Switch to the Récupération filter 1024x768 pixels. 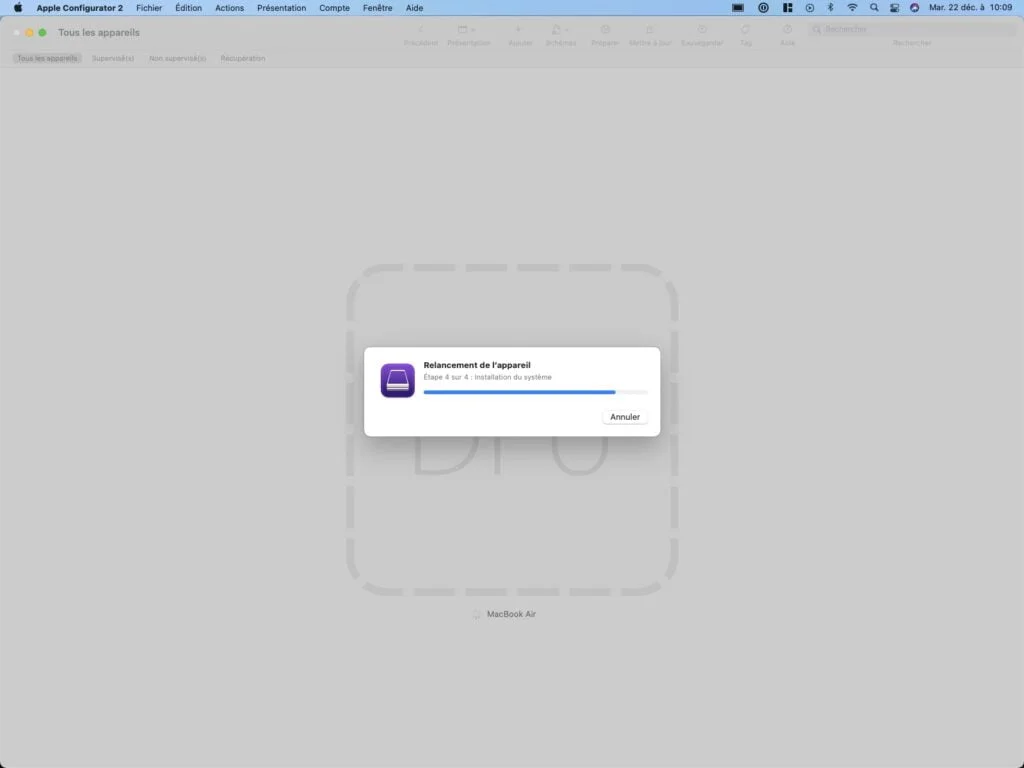(241, 58)
